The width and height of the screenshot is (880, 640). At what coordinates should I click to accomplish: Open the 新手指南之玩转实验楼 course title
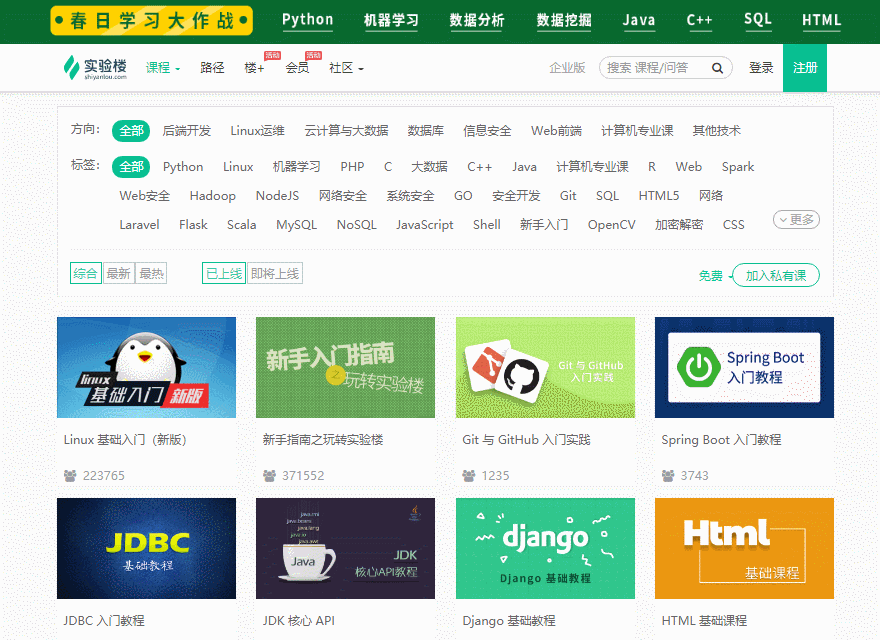tap(323, 440)
